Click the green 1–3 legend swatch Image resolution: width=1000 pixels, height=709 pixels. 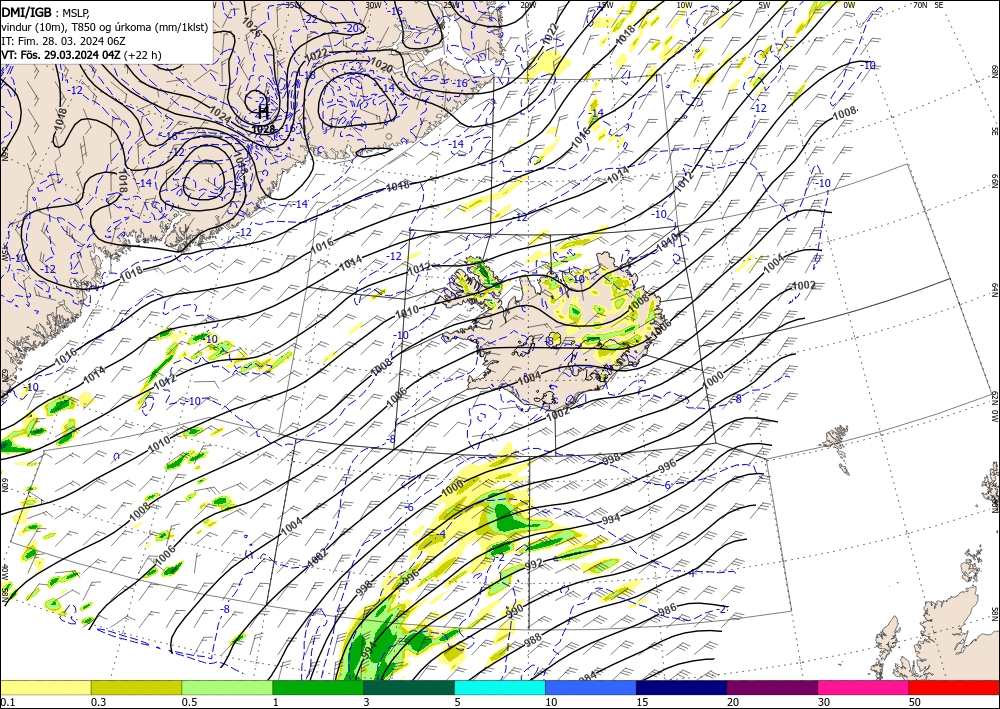point(318,687)
